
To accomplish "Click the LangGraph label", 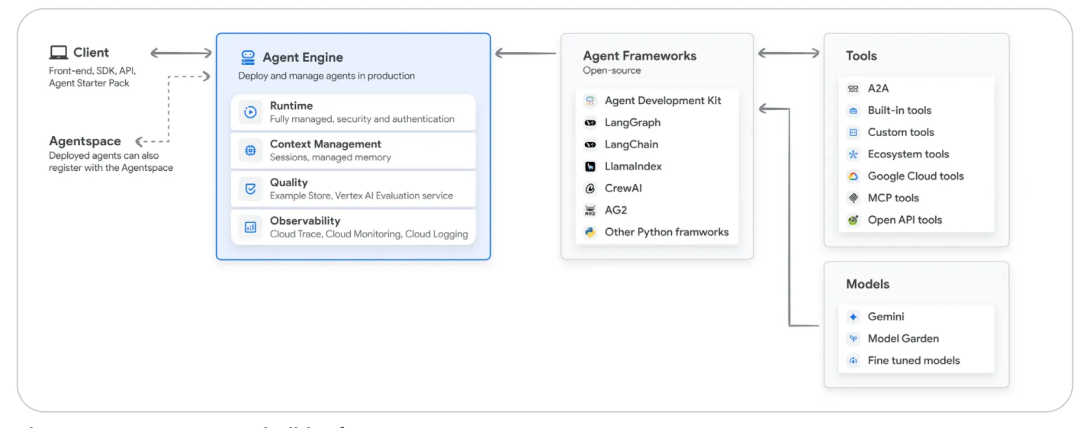I will (x=632, y=123).
